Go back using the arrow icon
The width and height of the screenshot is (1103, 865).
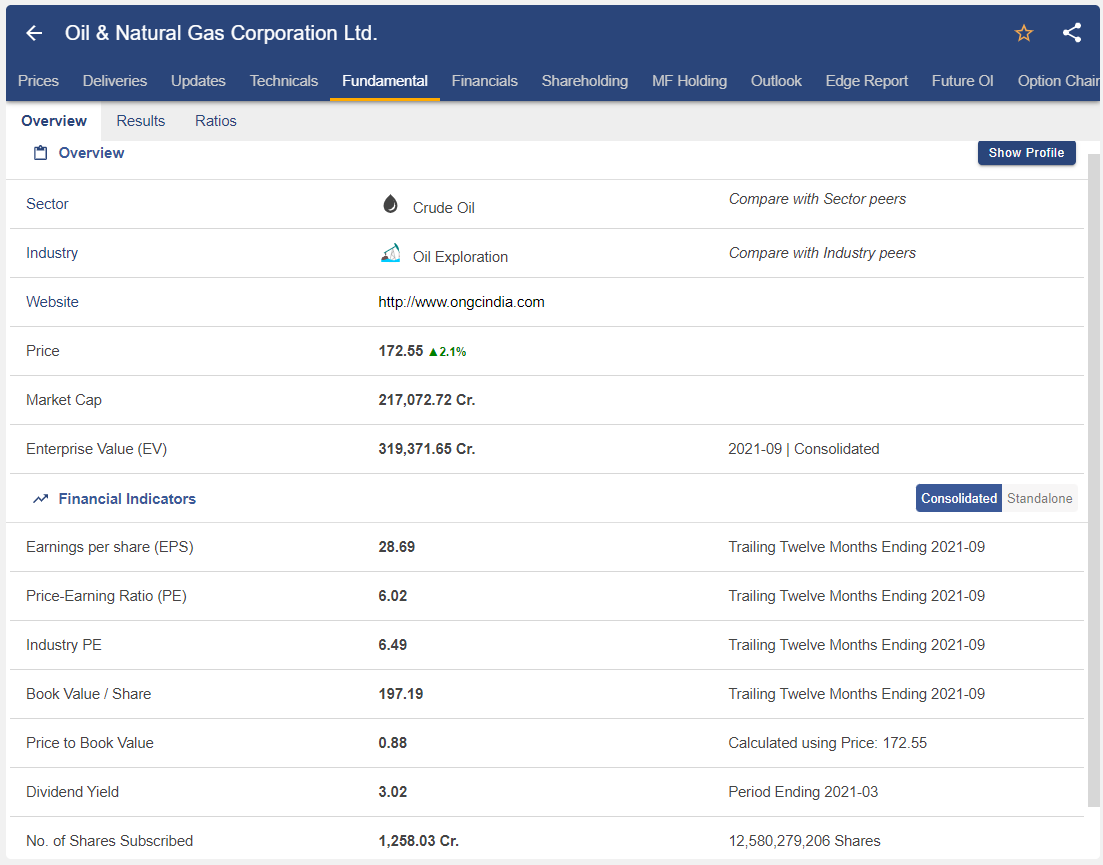point(34,33)
